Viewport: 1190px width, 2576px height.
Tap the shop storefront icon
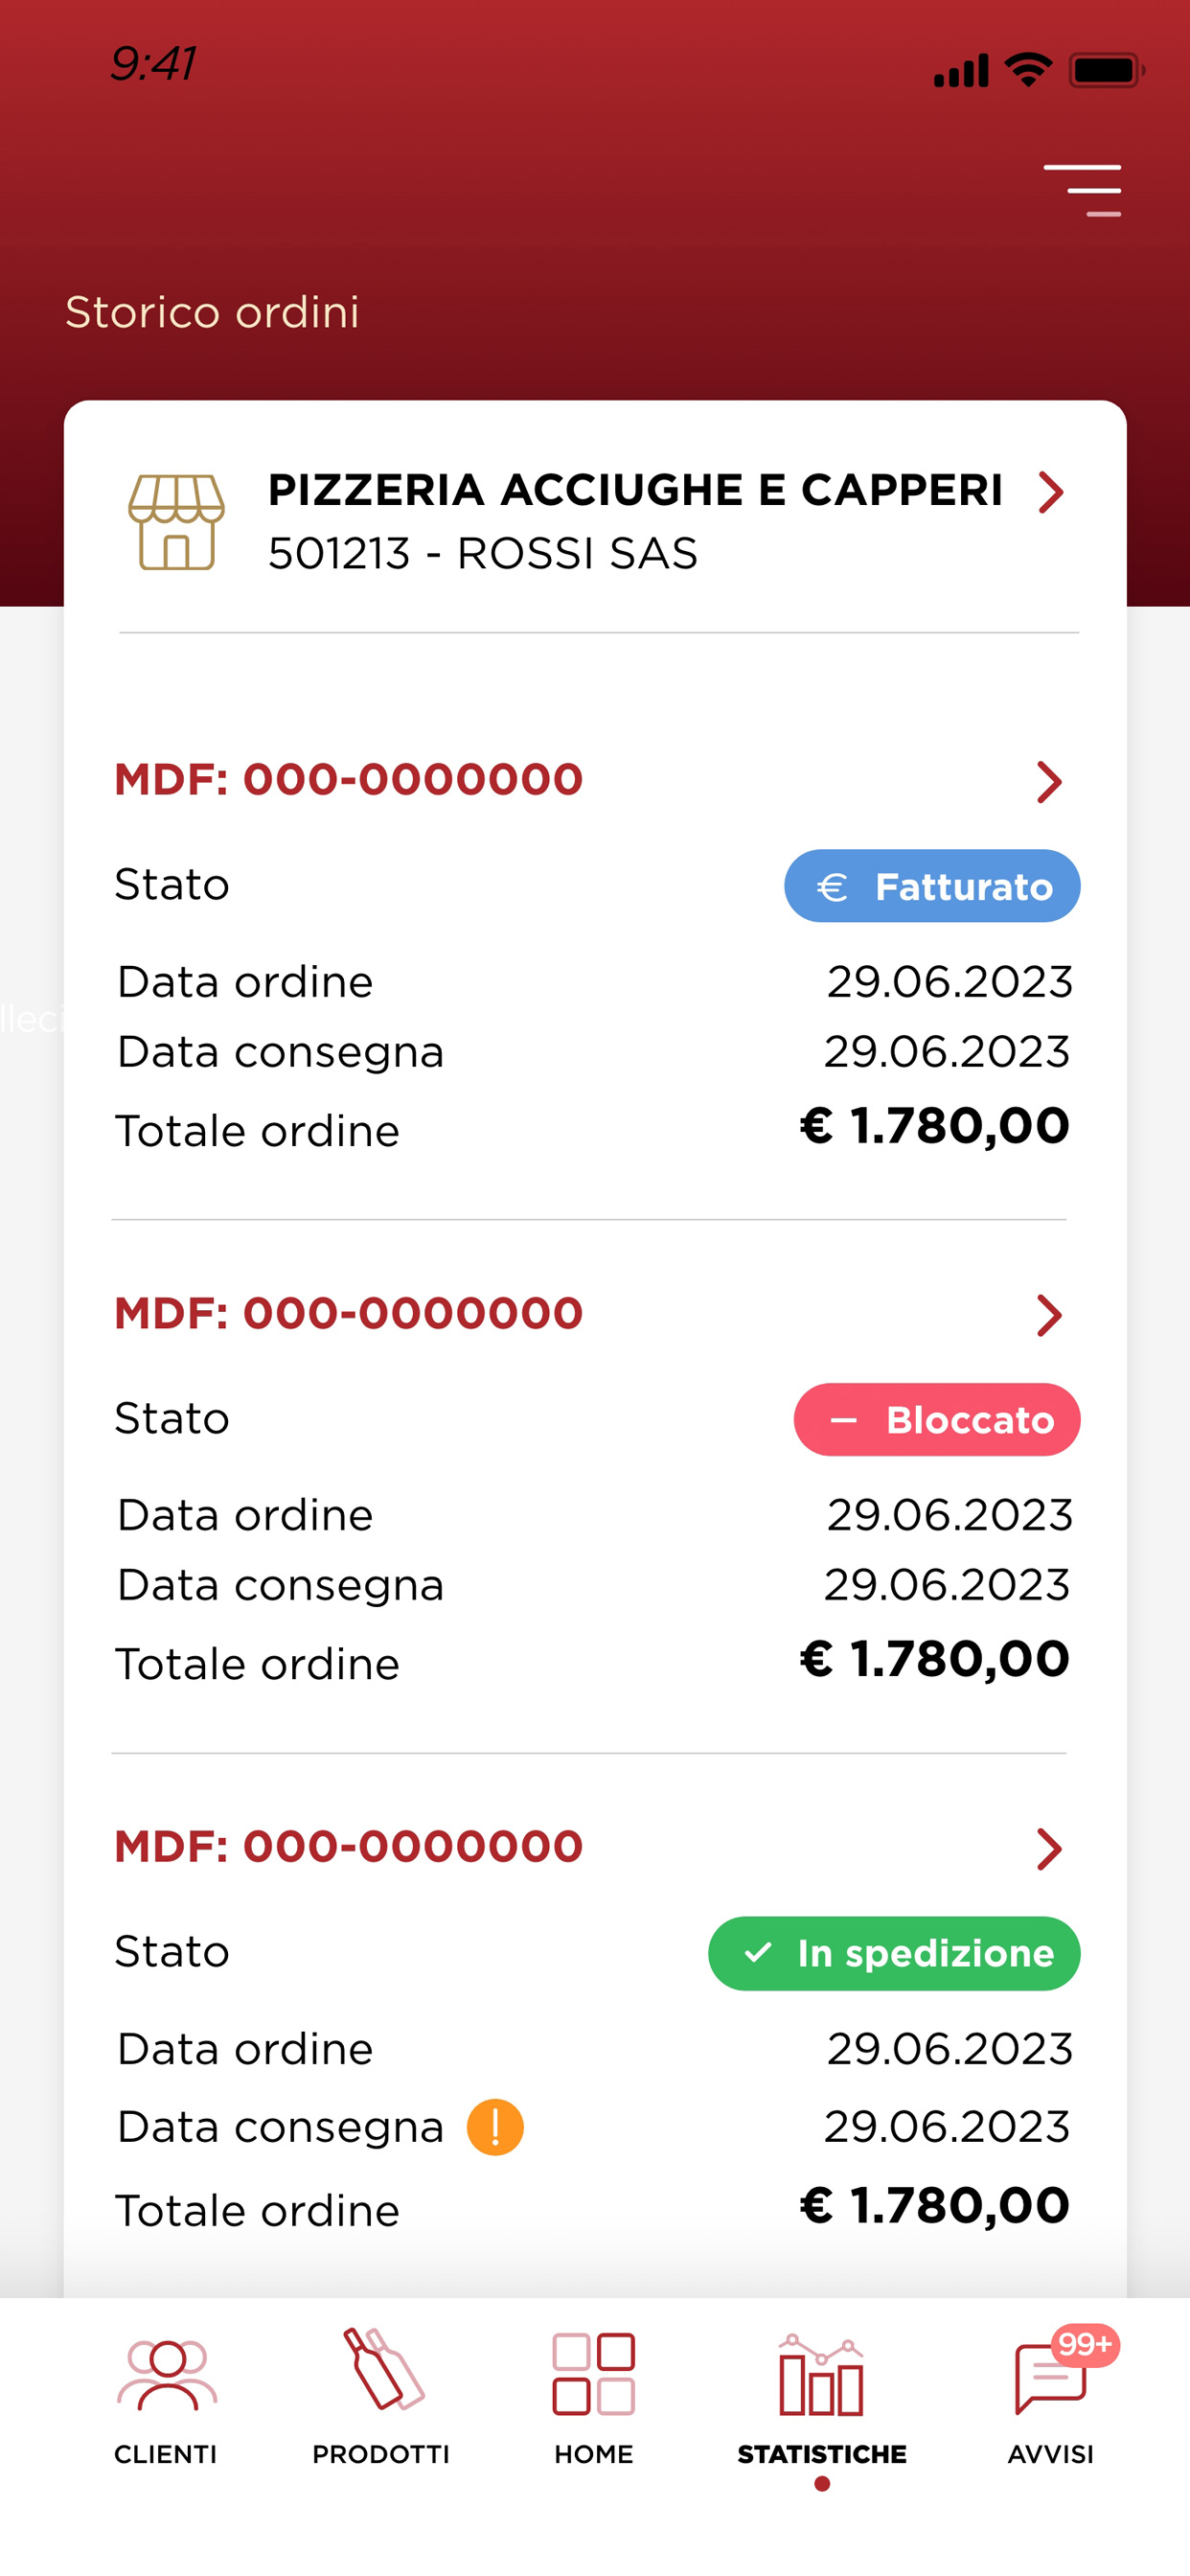pyautogui.click(x=176, y=522)
